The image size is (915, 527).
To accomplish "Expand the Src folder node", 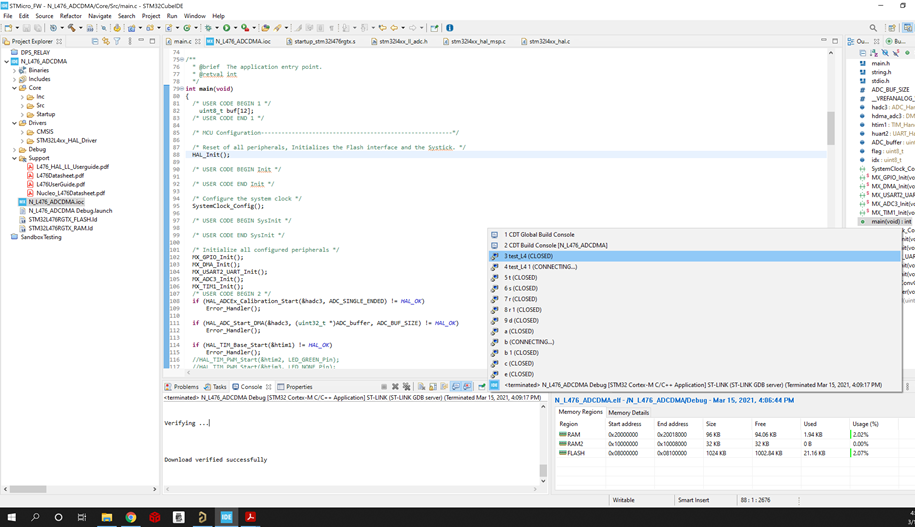I will 22,106.
